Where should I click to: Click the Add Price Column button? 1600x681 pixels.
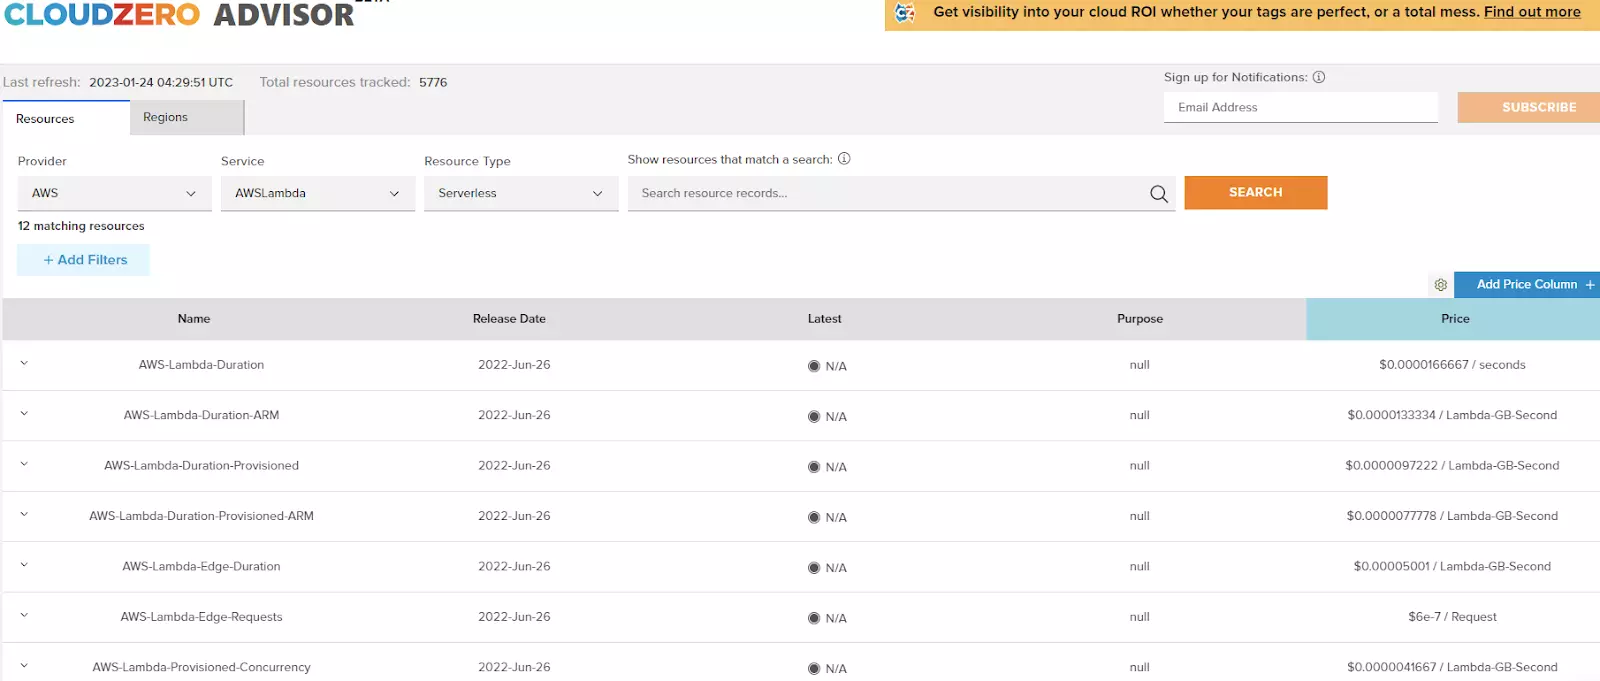coord(1527,285)
